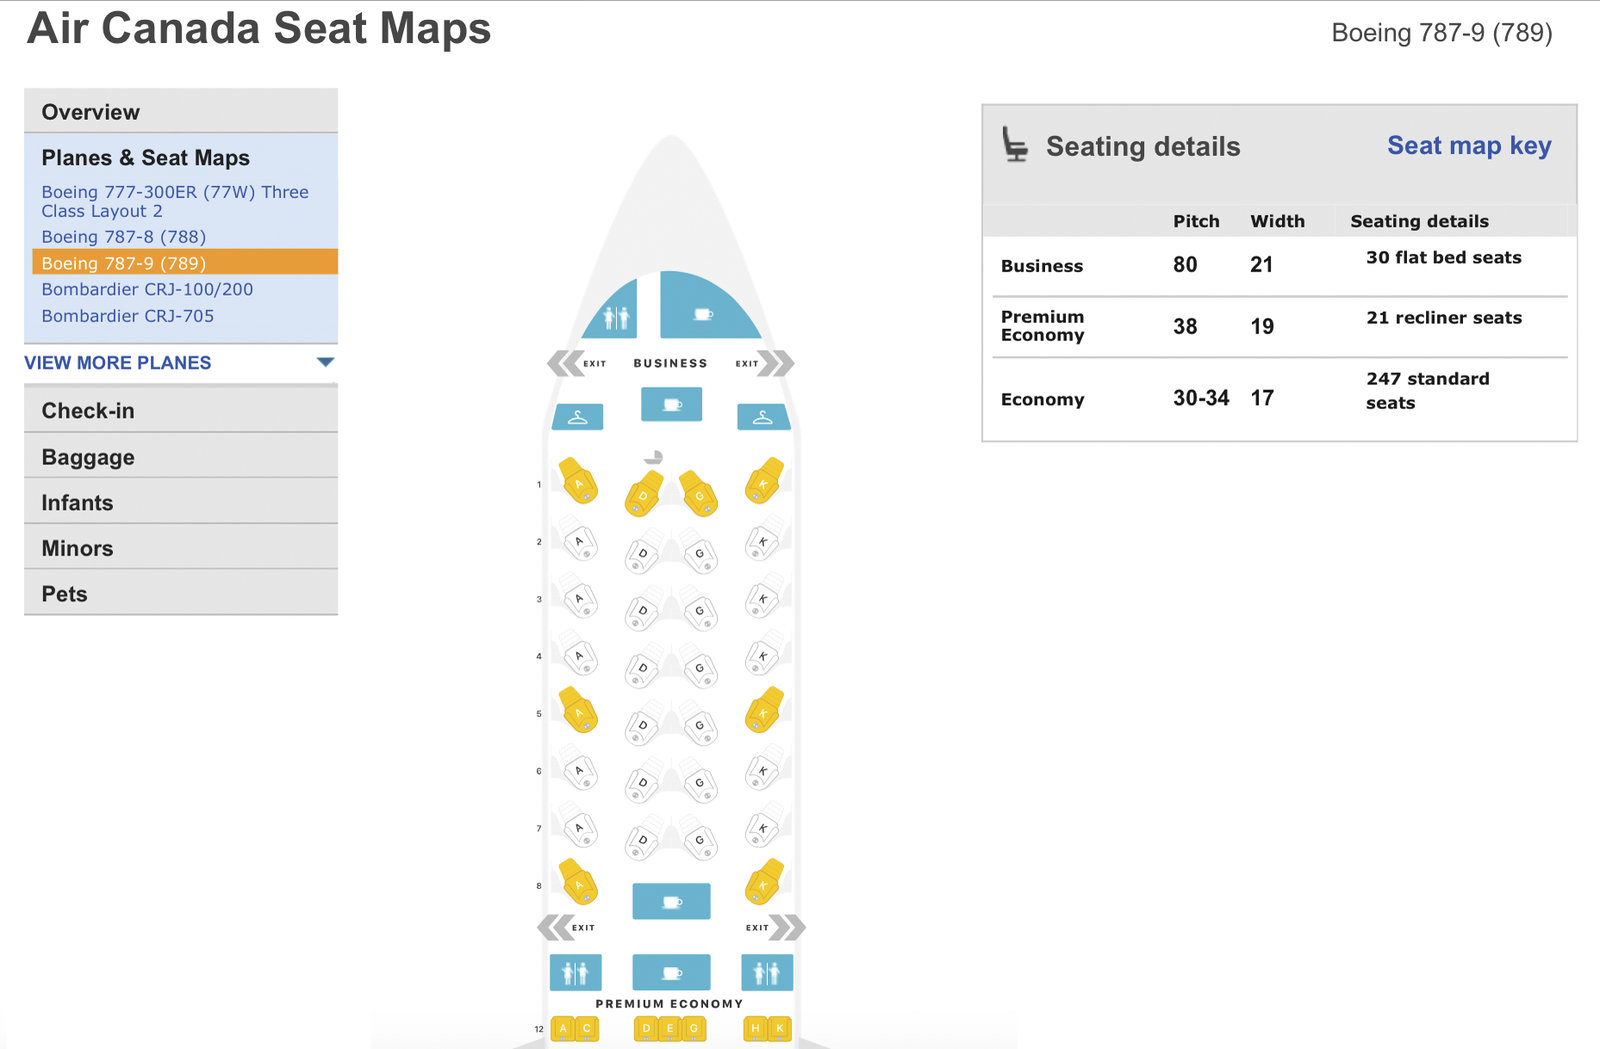This screenshot has height=1049, width=1600.
Task: Open the Seat map key link
Action: (x=1468, y=146)
